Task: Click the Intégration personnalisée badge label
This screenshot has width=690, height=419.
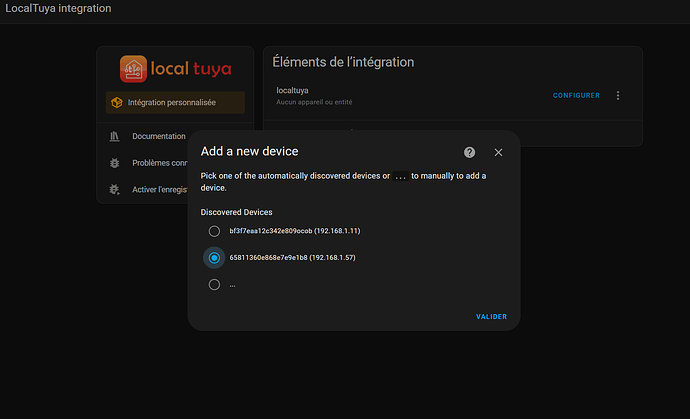Action: point(172,102)
